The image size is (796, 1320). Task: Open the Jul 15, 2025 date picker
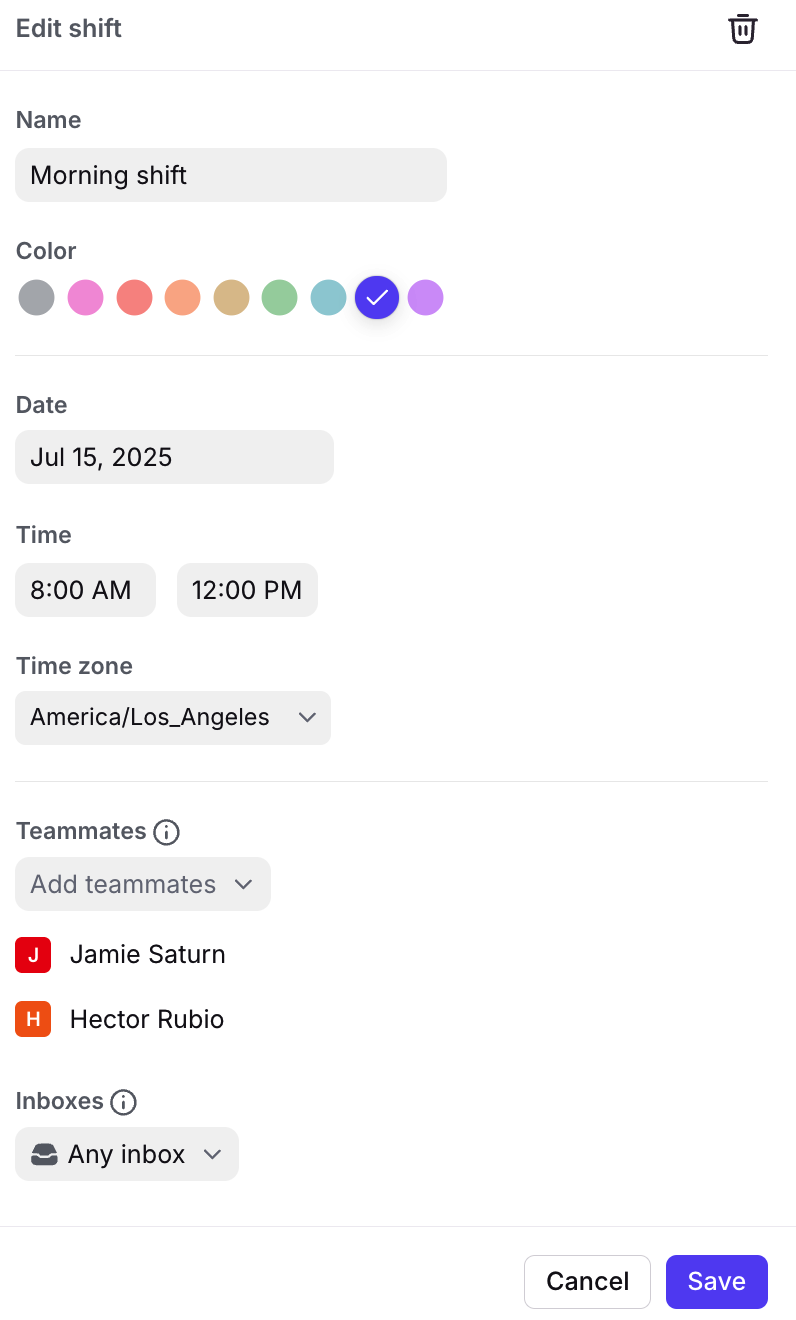pos(174,457)
